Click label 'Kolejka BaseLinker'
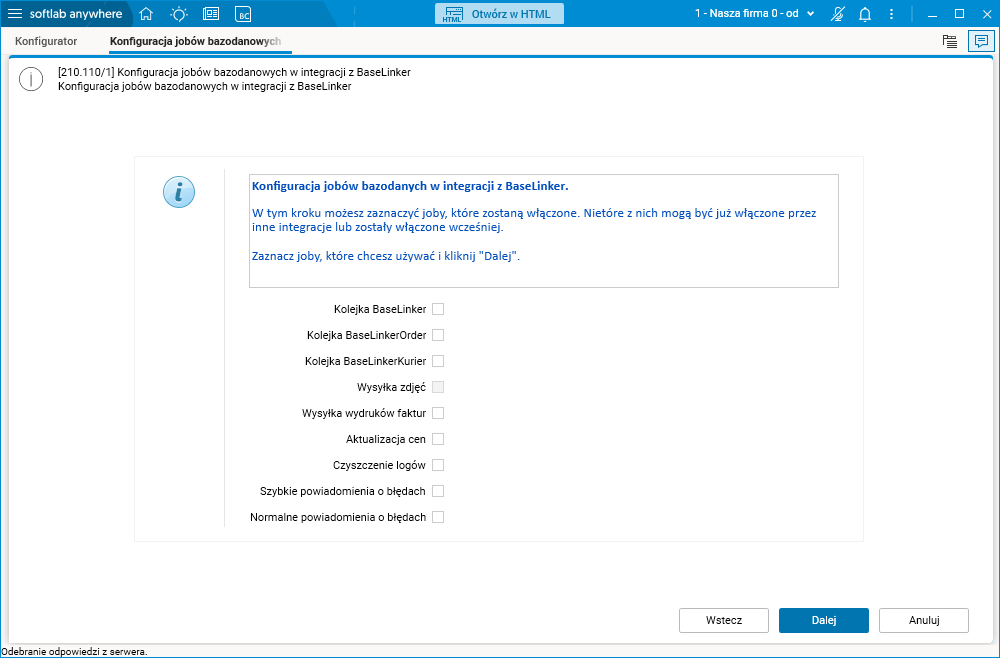Image resolution: width=1000 pixels, height=658 pixels. tap(380, 309)
